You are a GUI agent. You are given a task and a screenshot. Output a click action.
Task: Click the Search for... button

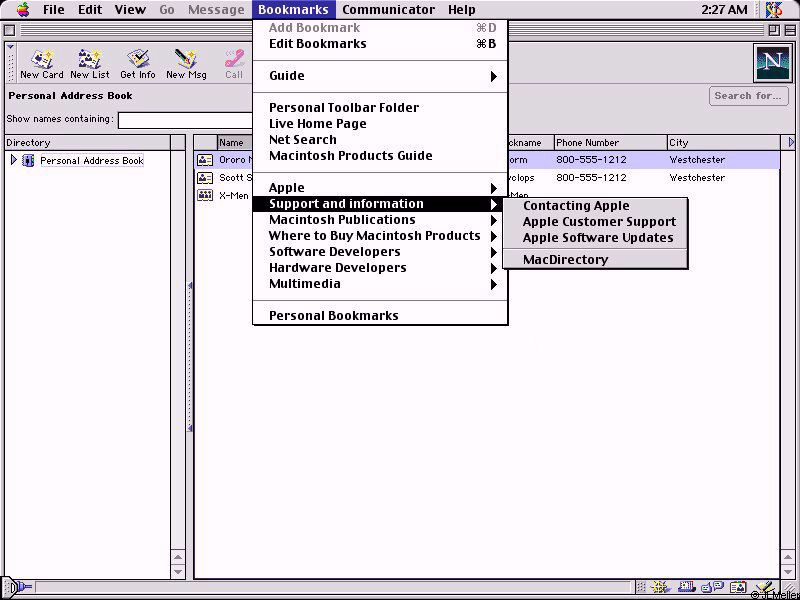click(x=748, y=96)
